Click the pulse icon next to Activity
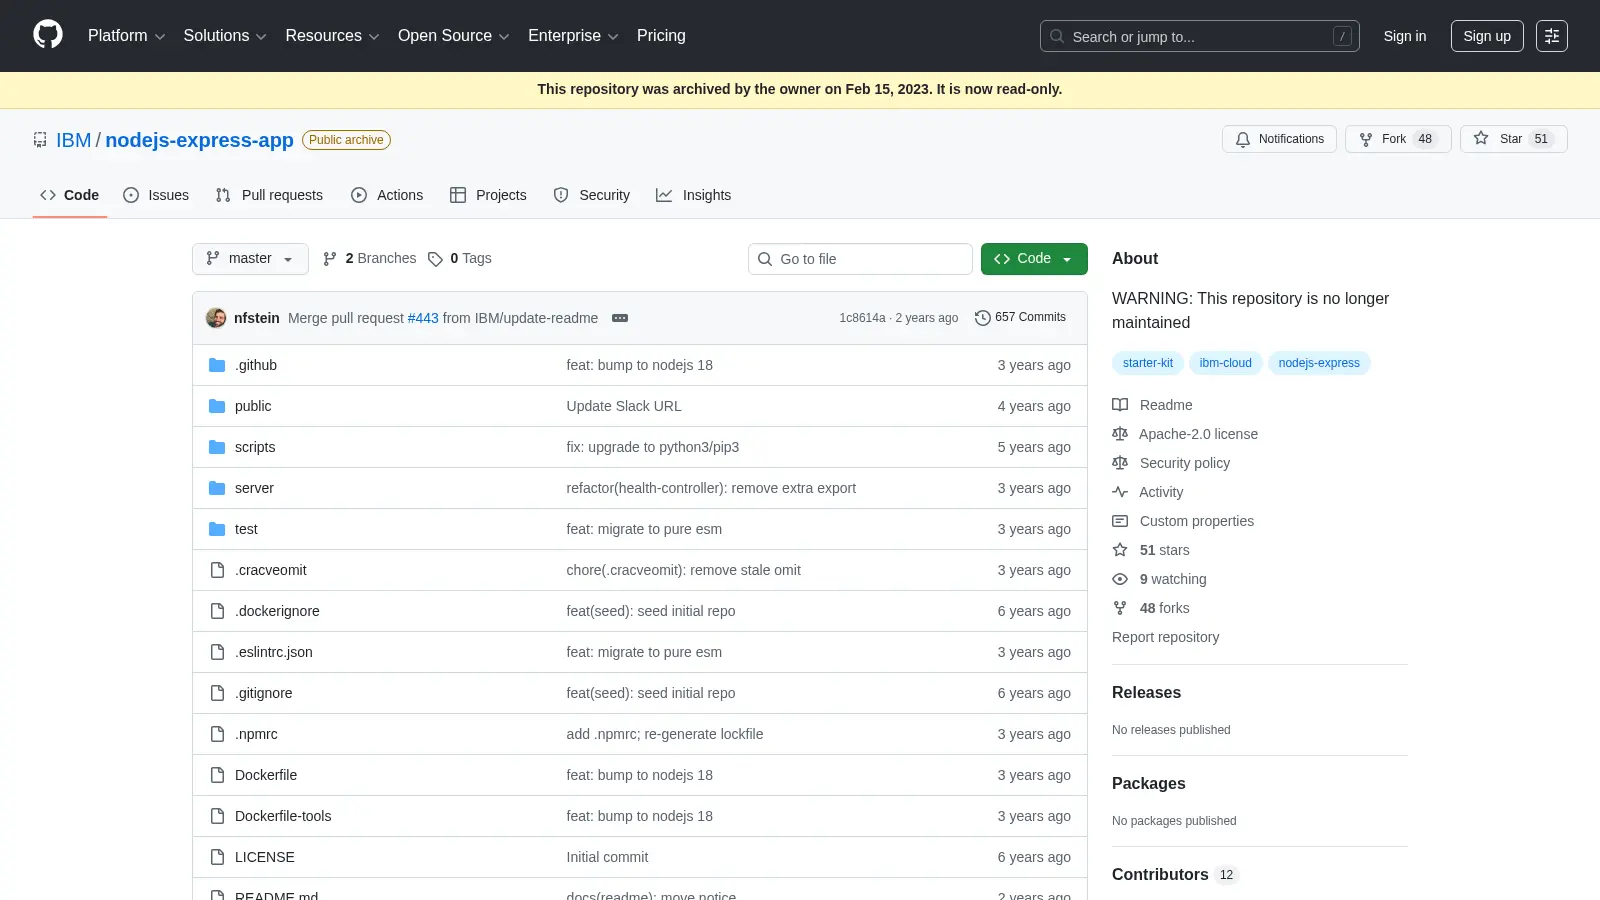 1120,492
